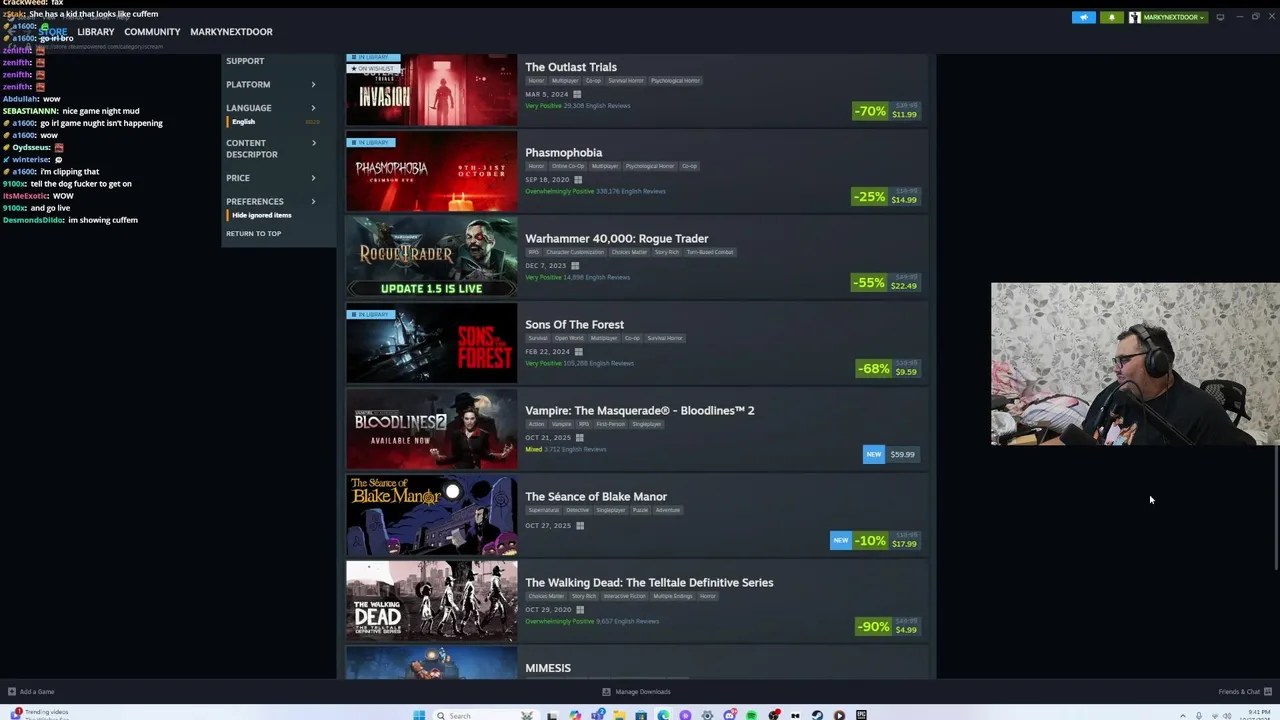Screen dimensions: 1280x720
Task: Click The Séance of Blake Manor title
Action: point(596,497)
